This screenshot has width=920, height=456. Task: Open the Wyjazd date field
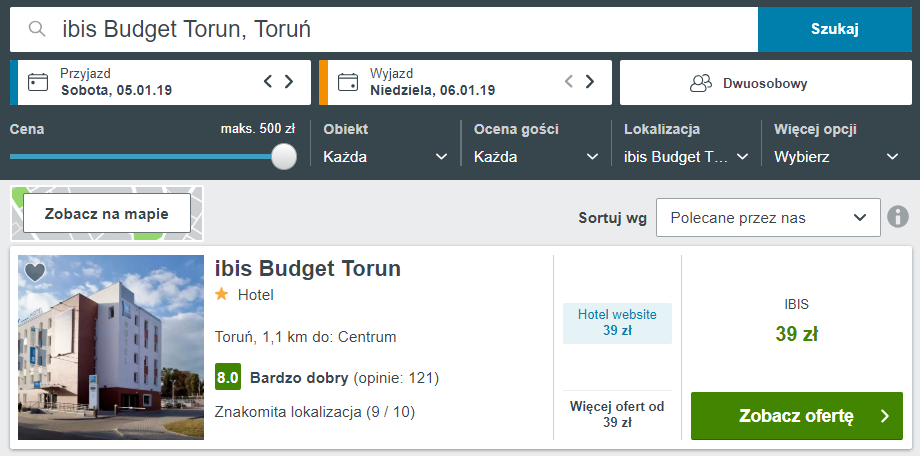click(465, 83)
